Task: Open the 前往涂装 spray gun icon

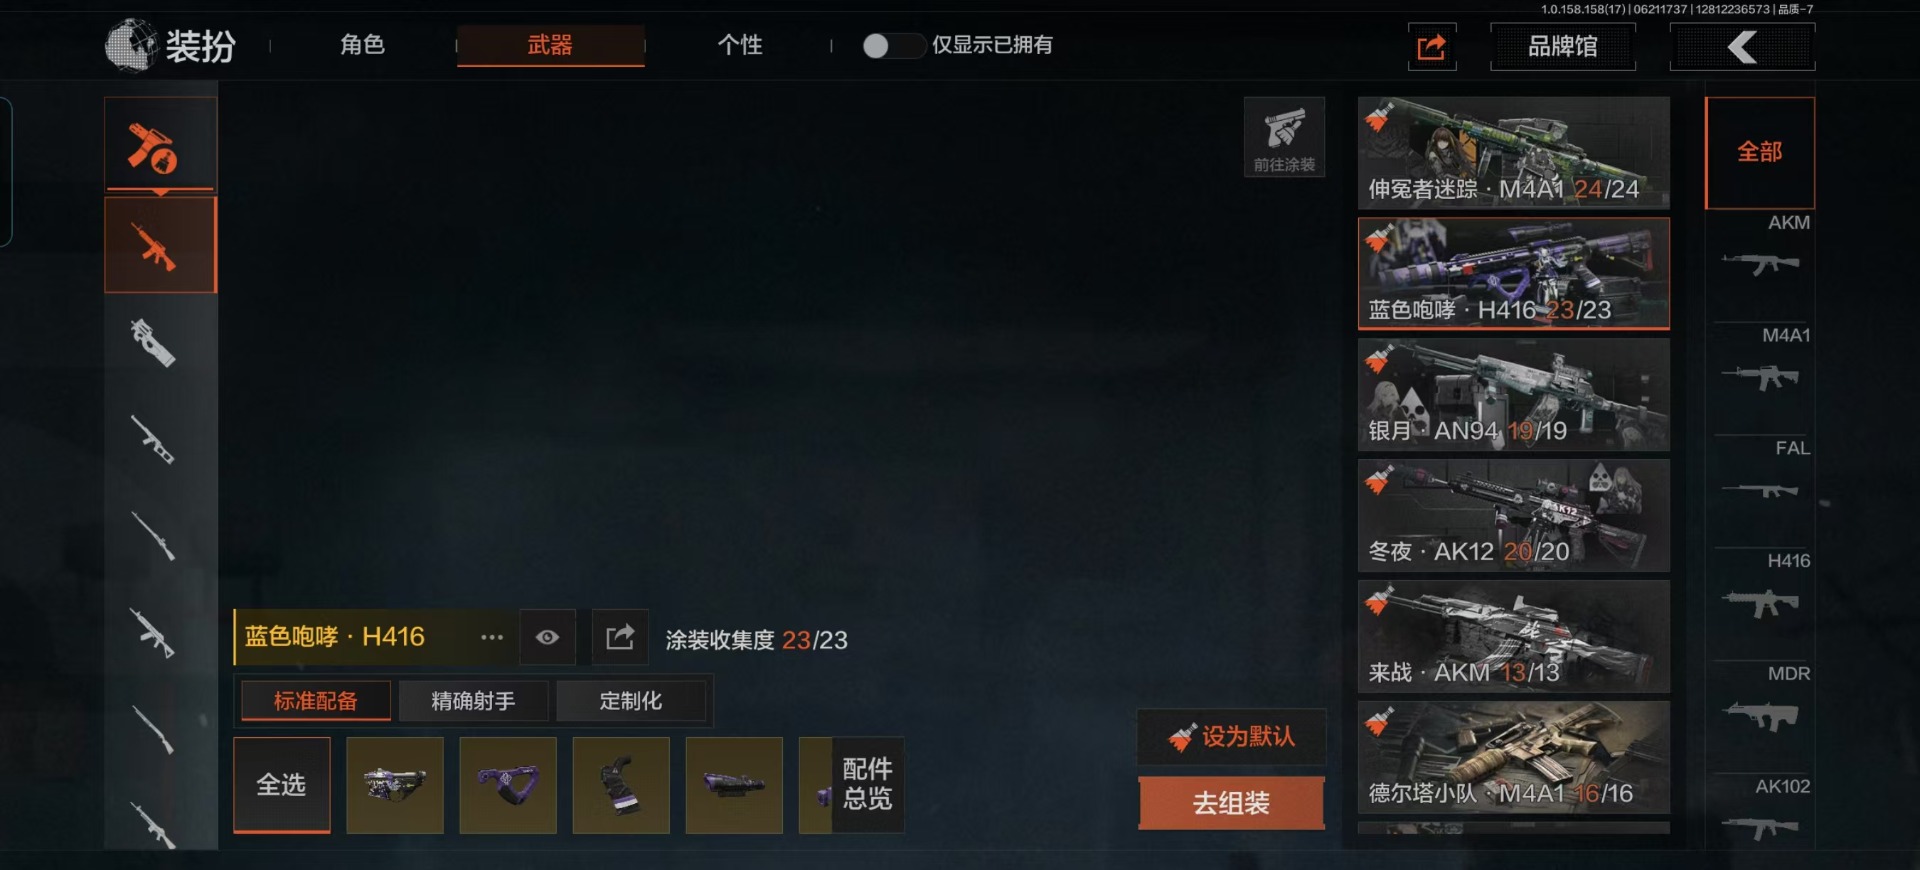Action: pyautogui.click(x=1284, y=137)
